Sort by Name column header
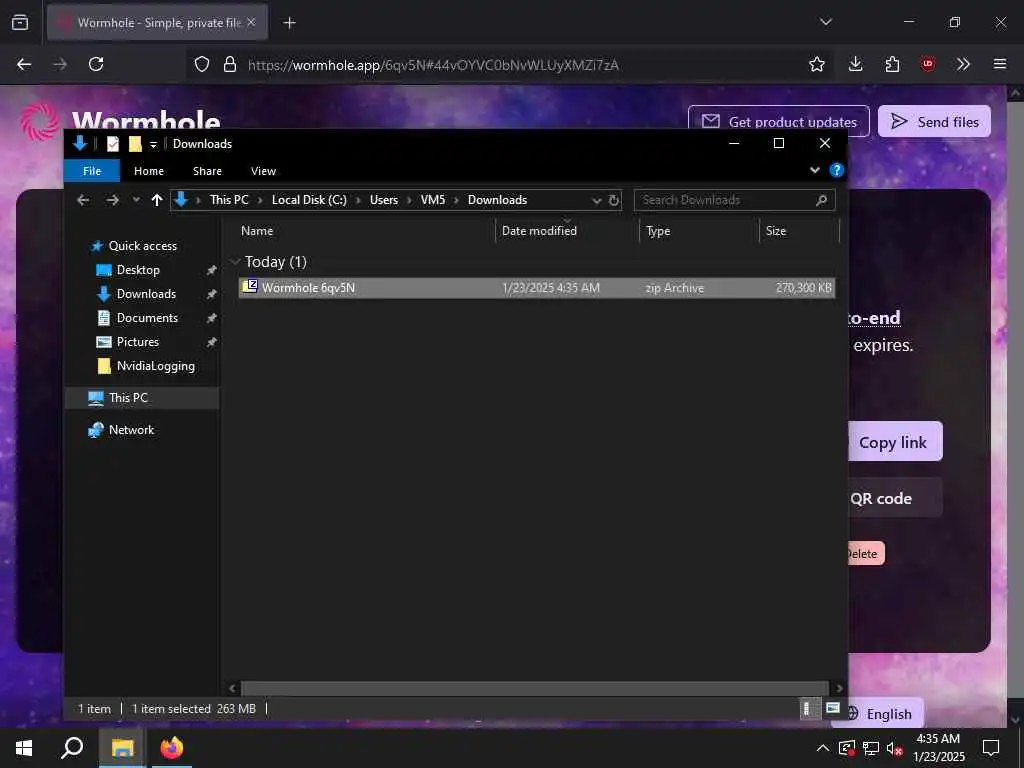The height and width of the screenshot is (768, 1024). click(364, 231)
